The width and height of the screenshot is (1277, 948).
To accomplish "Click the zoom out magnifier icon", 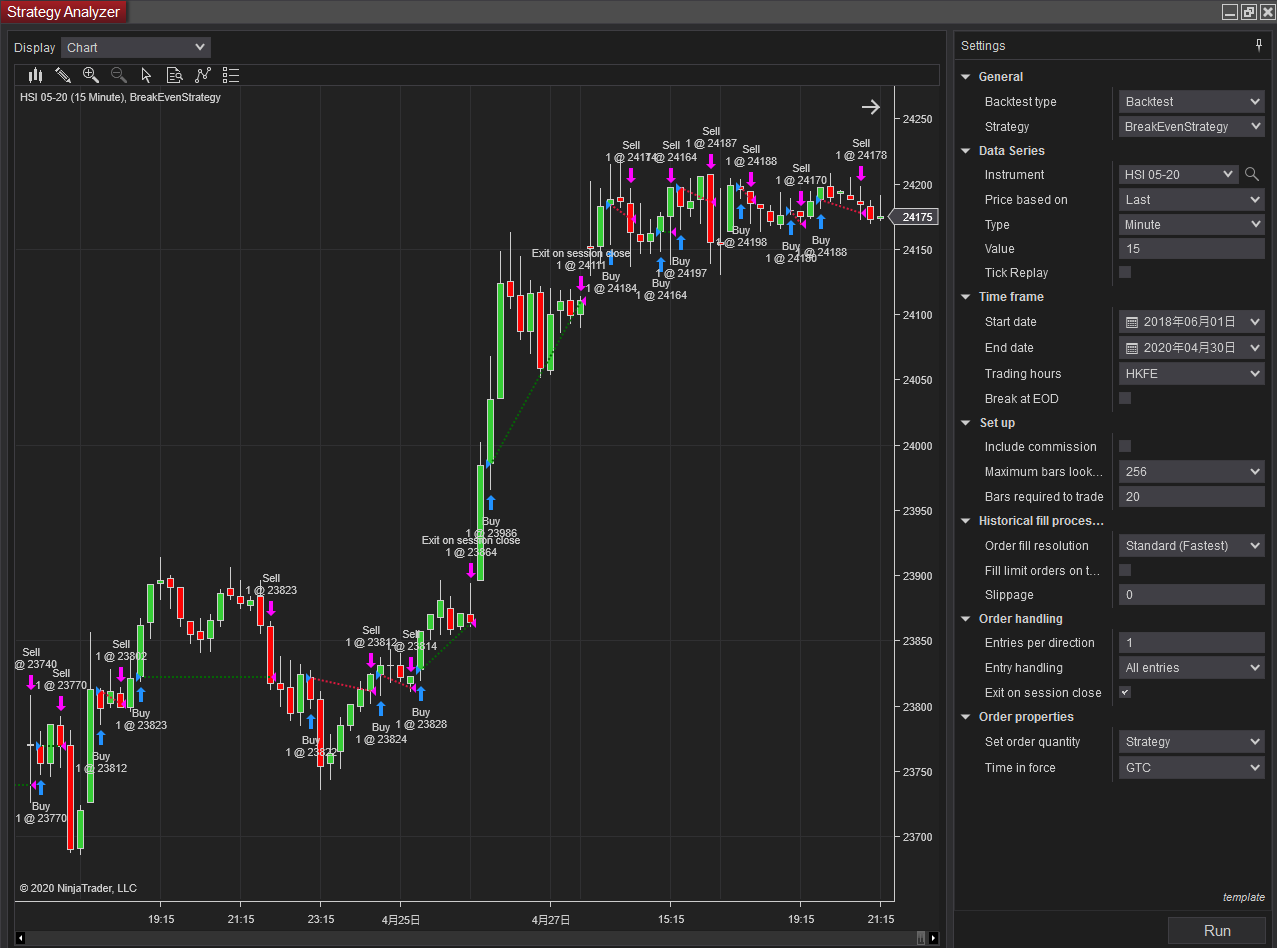I will pyautogui.click(x=119, y=75).
